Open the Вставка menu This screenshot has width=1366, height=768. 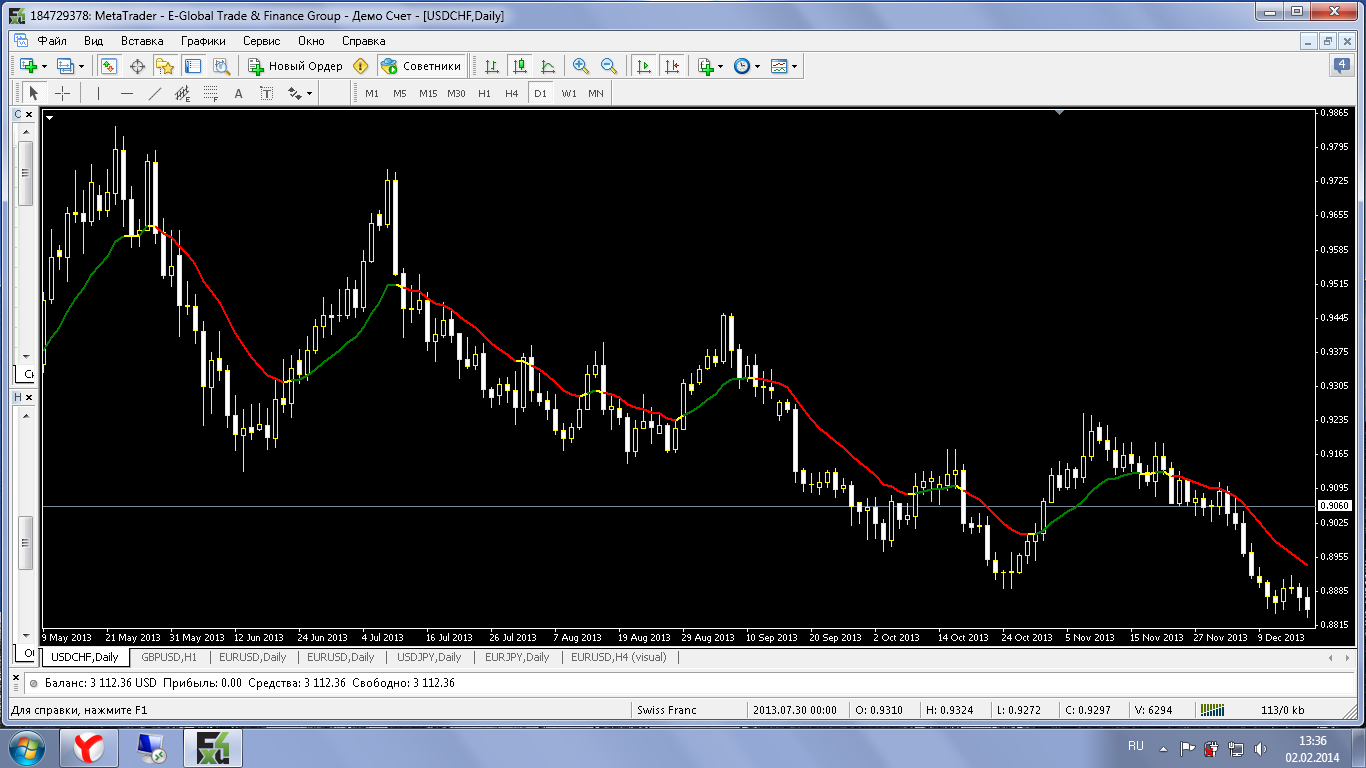[142, 41]
